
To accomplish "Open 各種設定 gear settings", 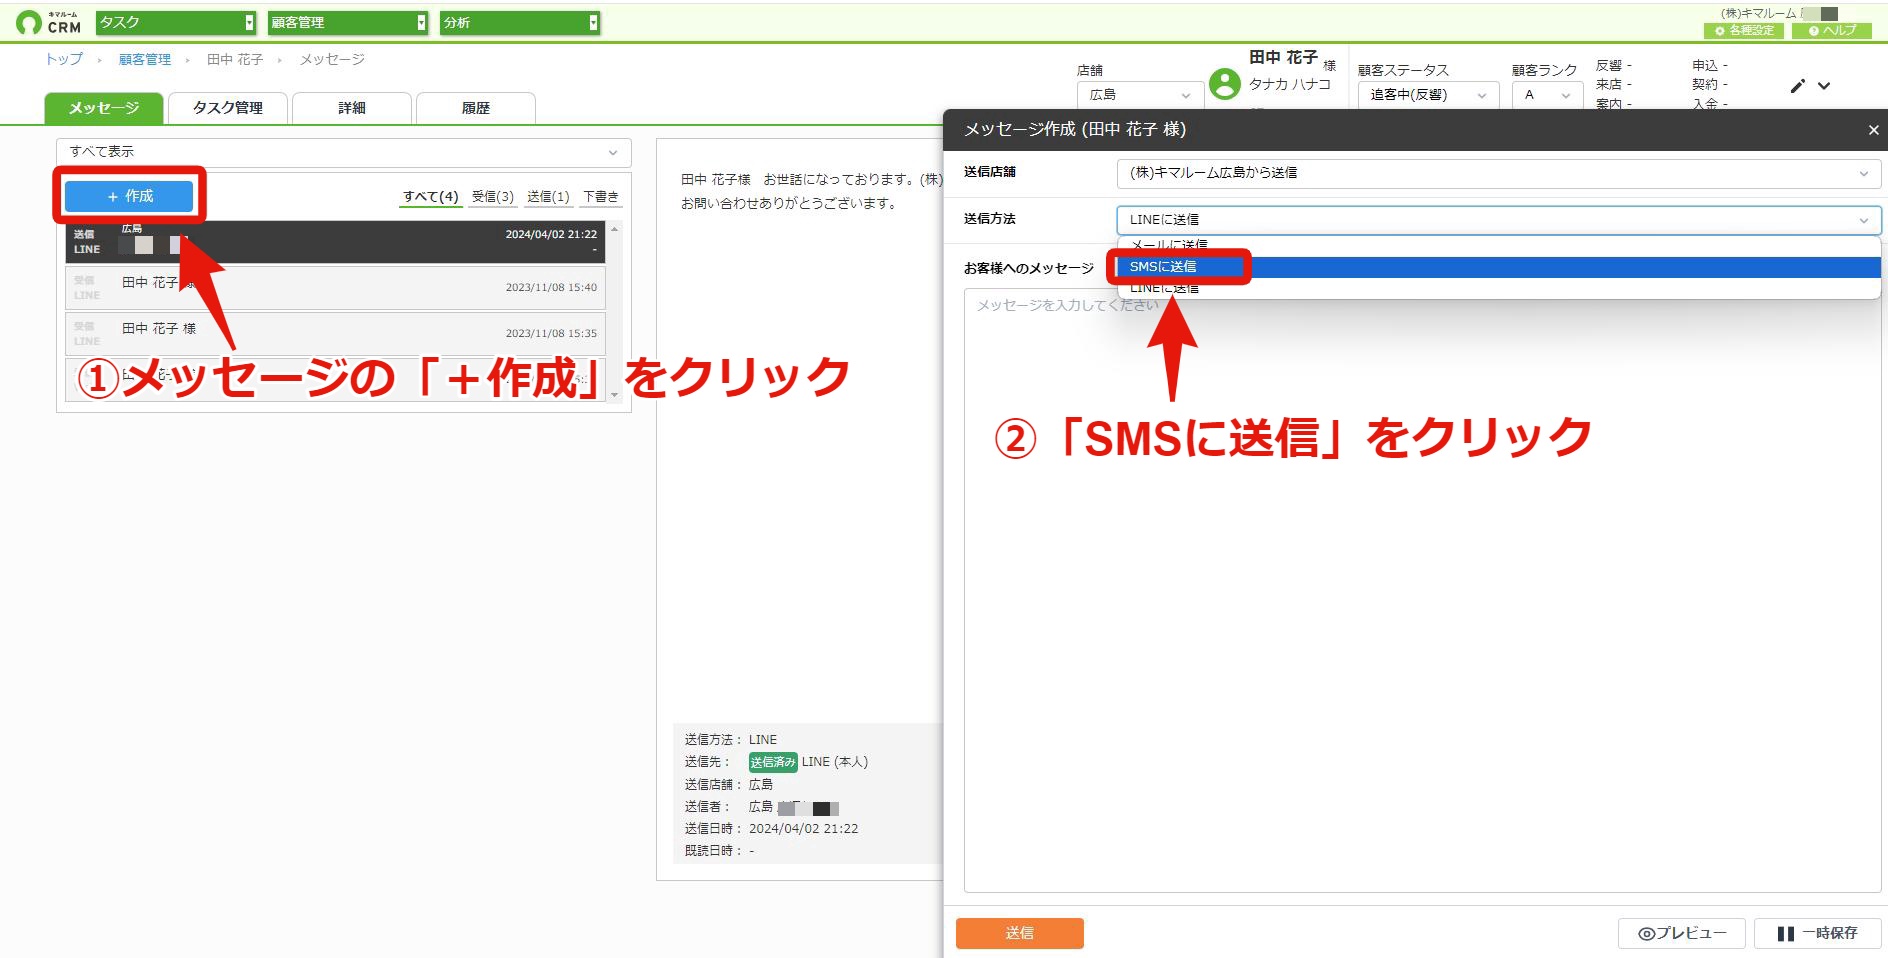I will coord(1744,30).
